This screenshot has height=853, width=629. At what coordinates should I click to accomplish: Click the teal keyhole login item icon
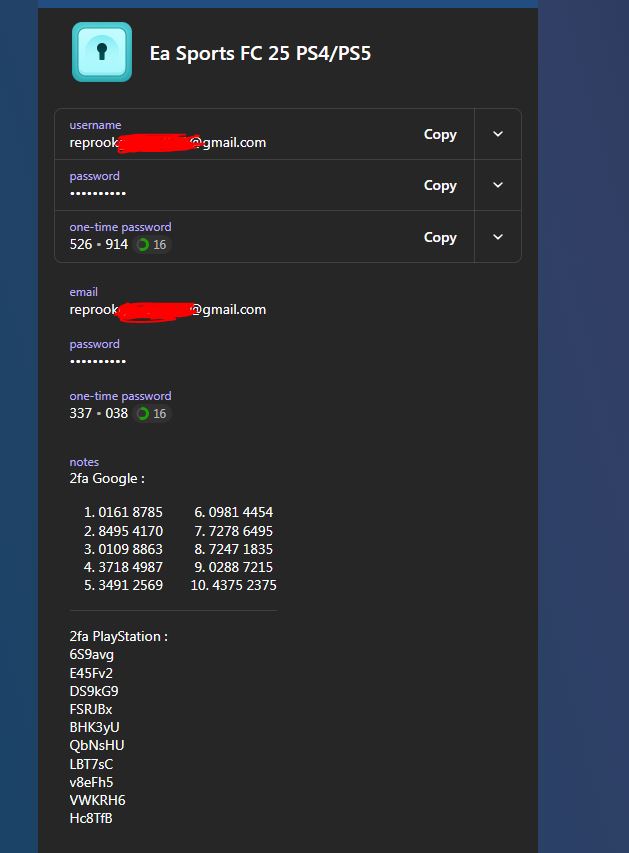tap(102, 52)
